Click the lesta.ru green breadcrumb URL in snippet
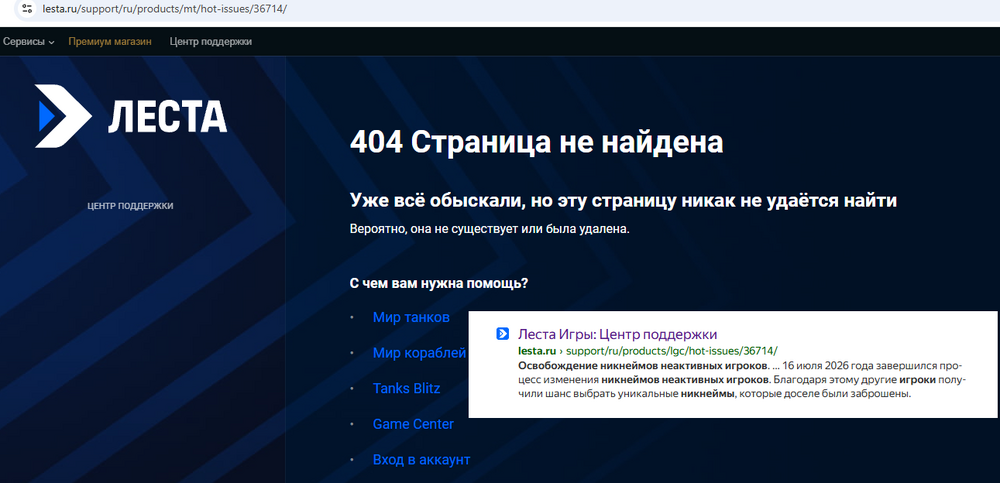 click(x=649, y=351)
